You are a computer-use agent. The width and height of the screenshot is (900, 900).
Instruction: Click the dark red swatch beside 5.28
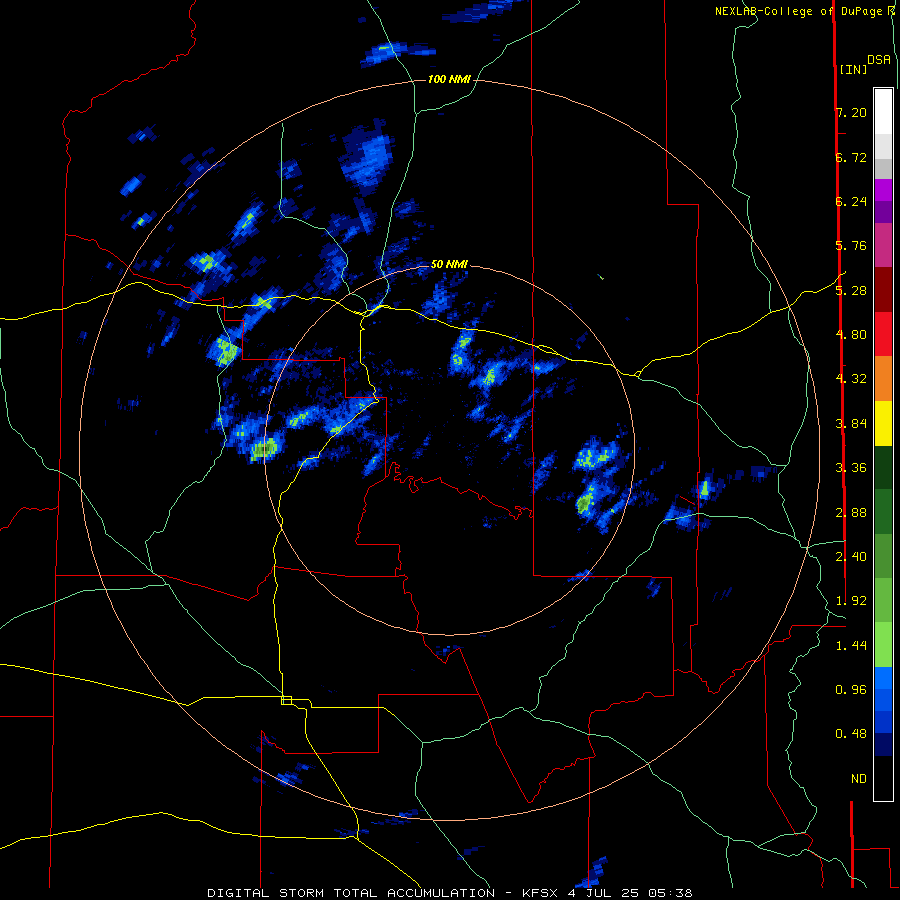[x=883, y=290]
